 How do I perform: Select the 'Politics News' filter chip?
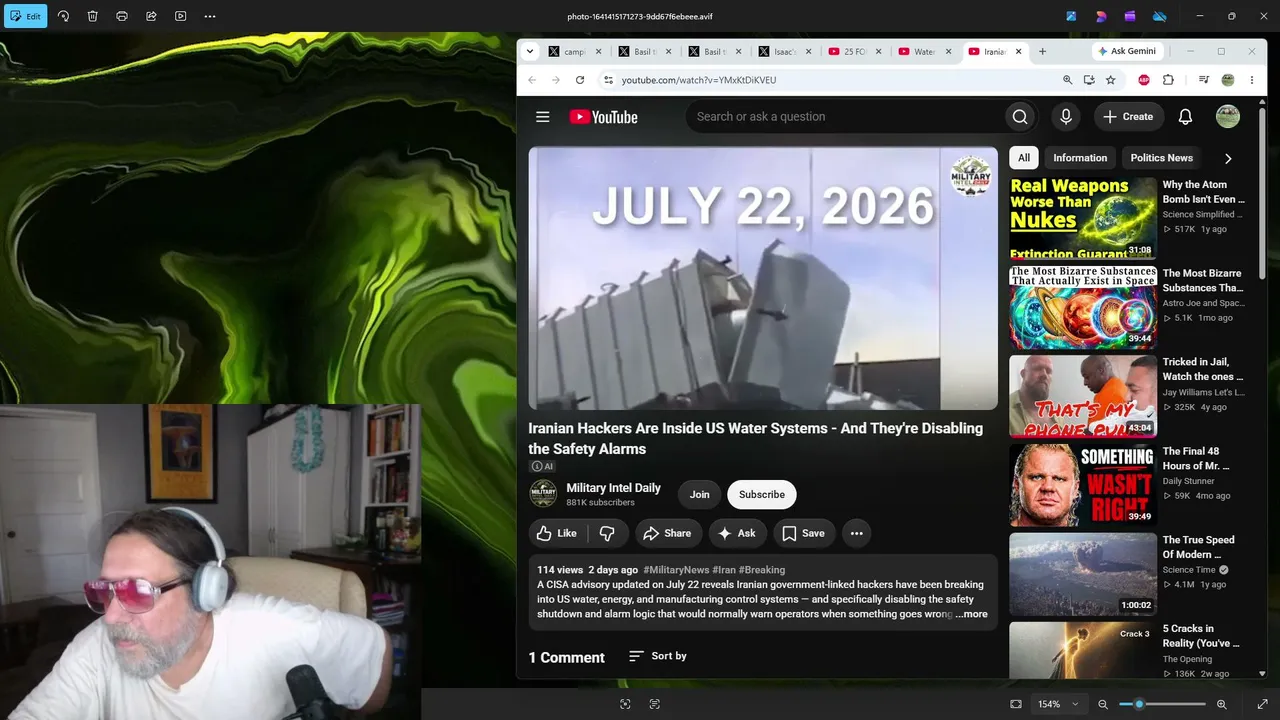1161,158
